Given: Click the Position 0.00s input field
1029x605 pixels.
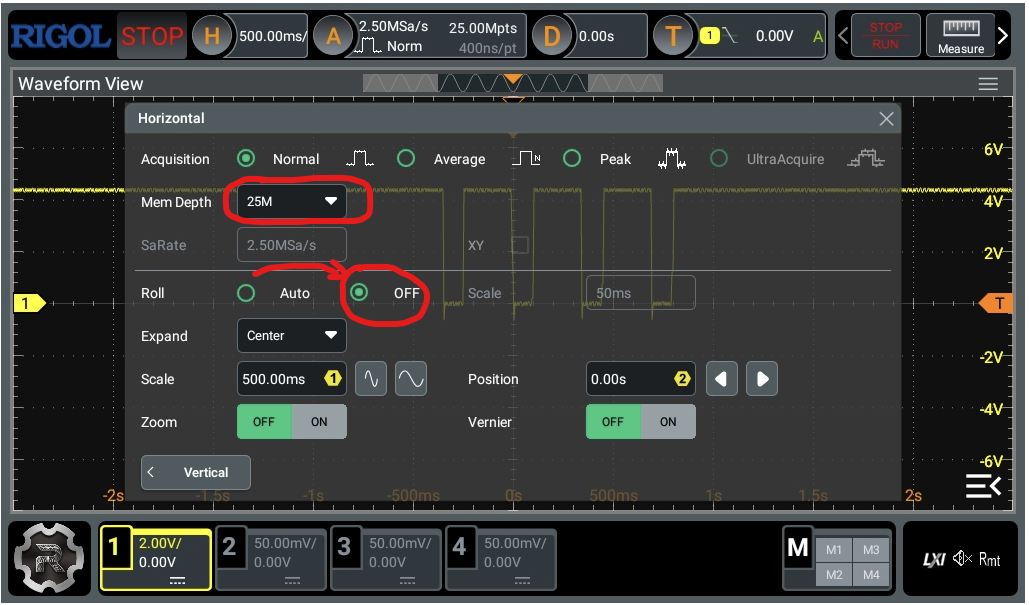Looking at the screenshot, I should click(640, 379).
